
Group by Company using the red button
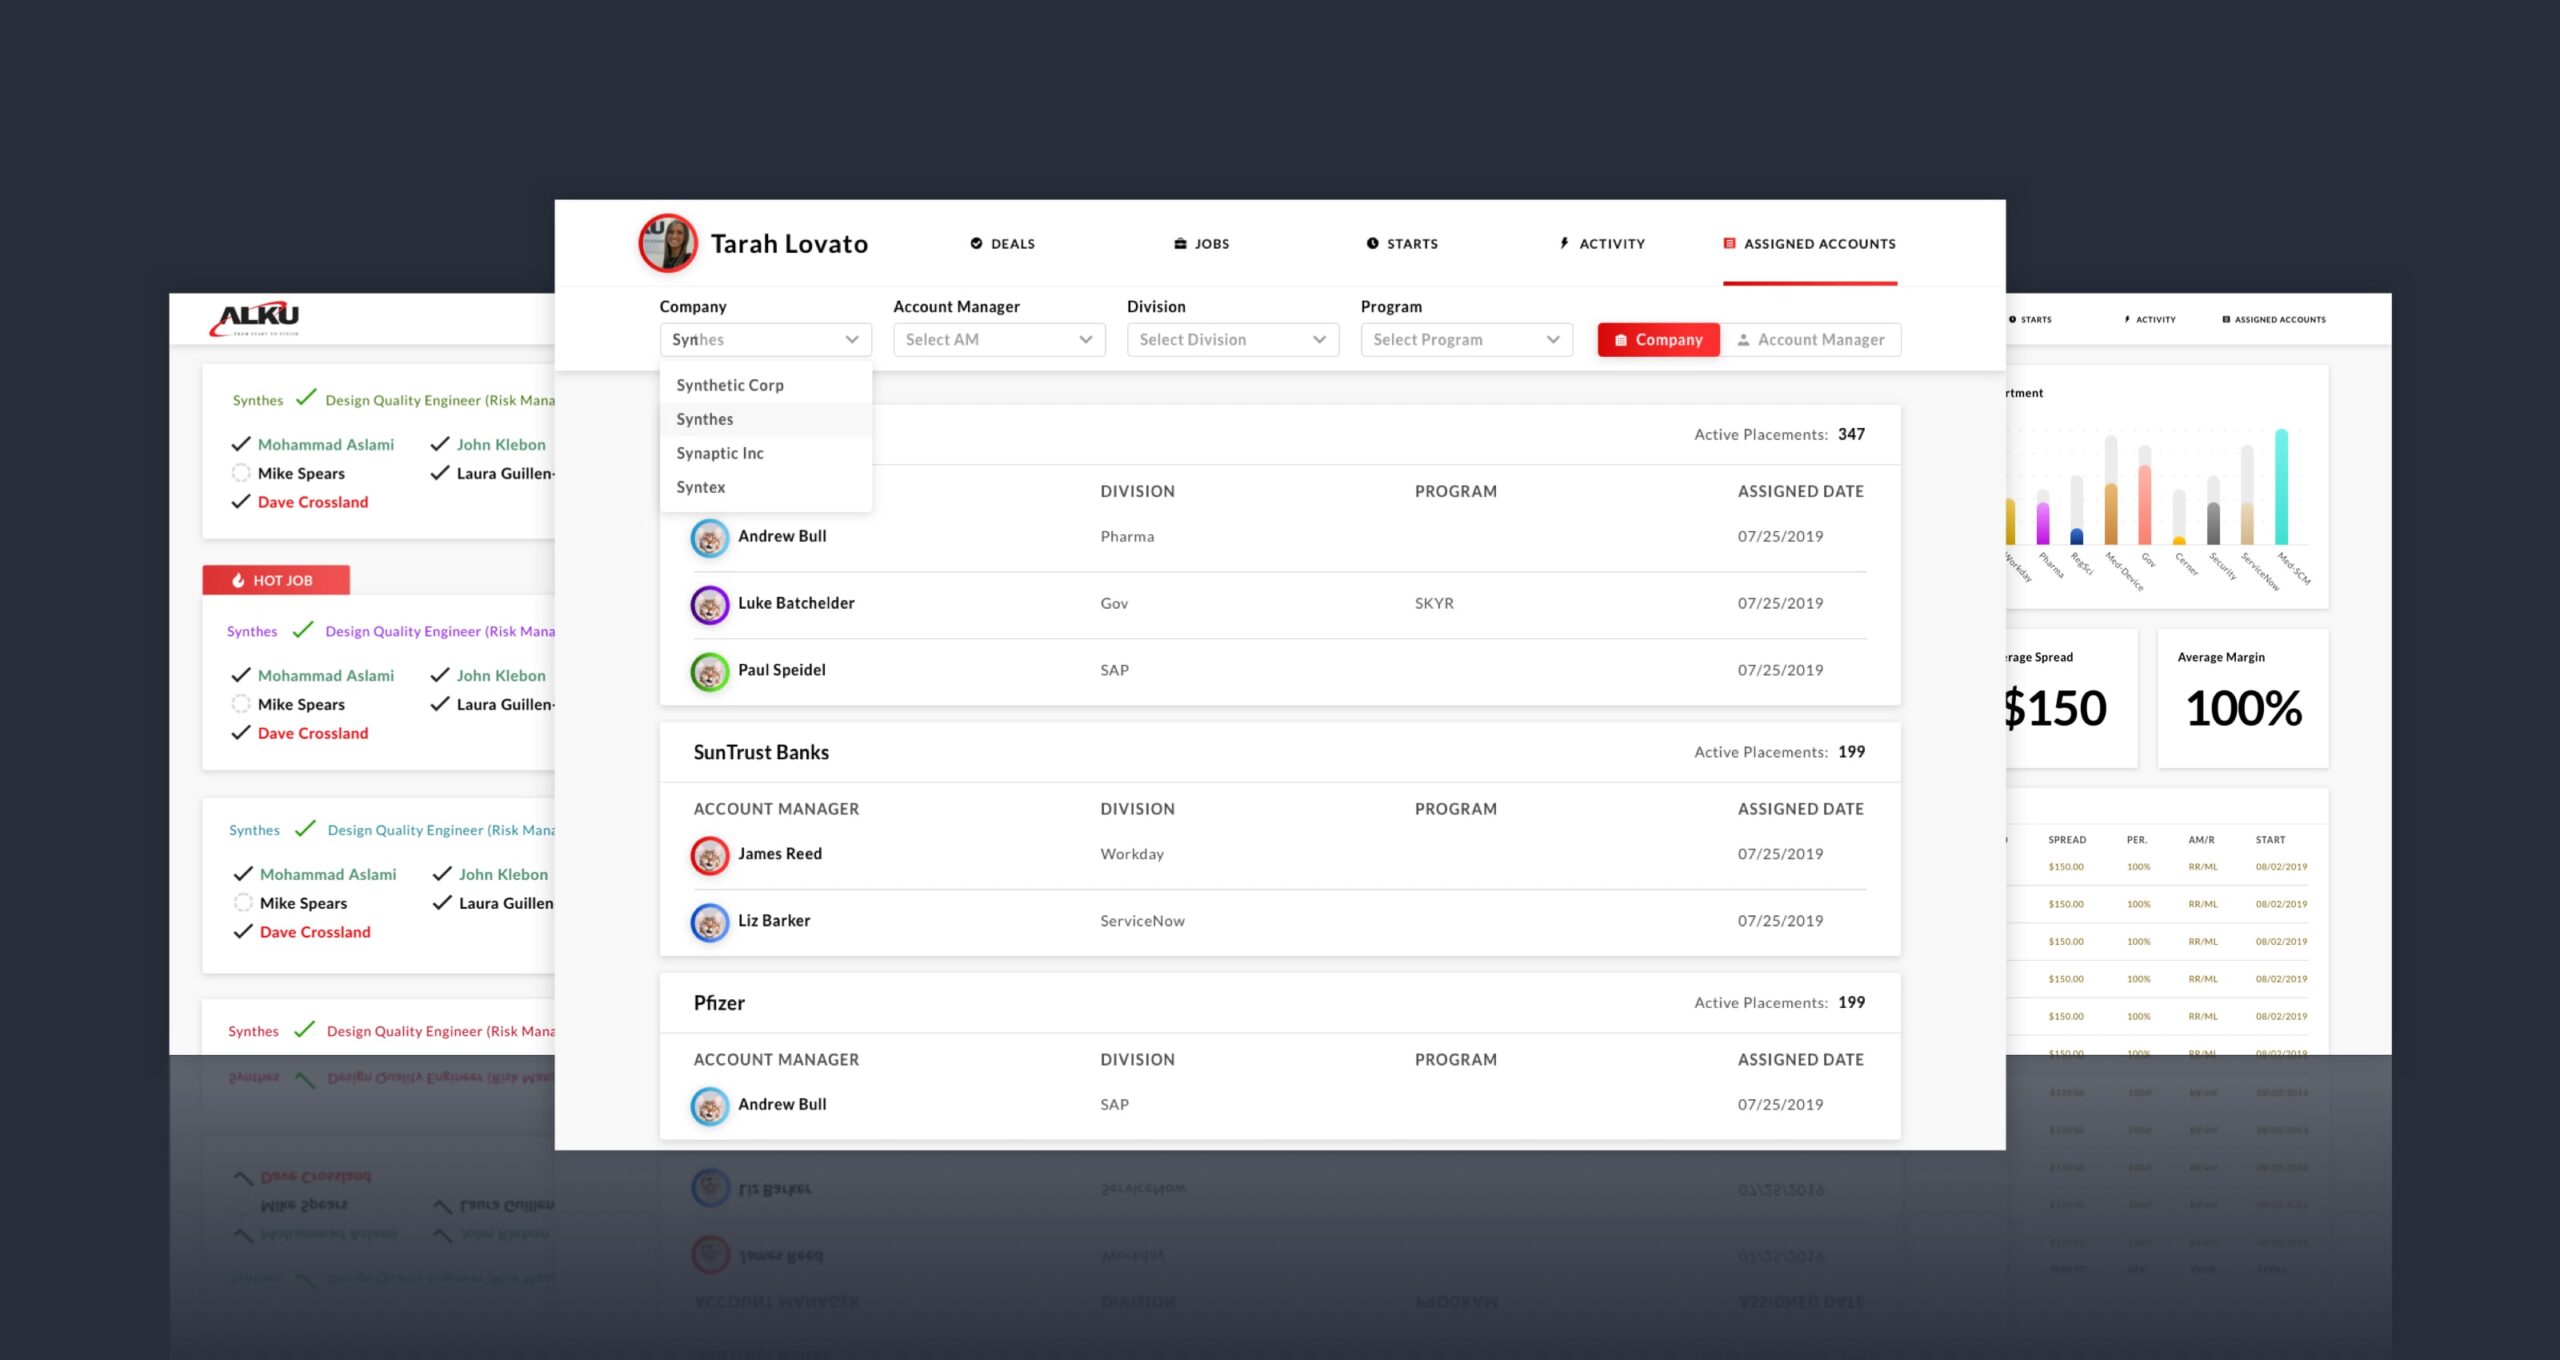pyautogui.click(x=1658, y=339)
